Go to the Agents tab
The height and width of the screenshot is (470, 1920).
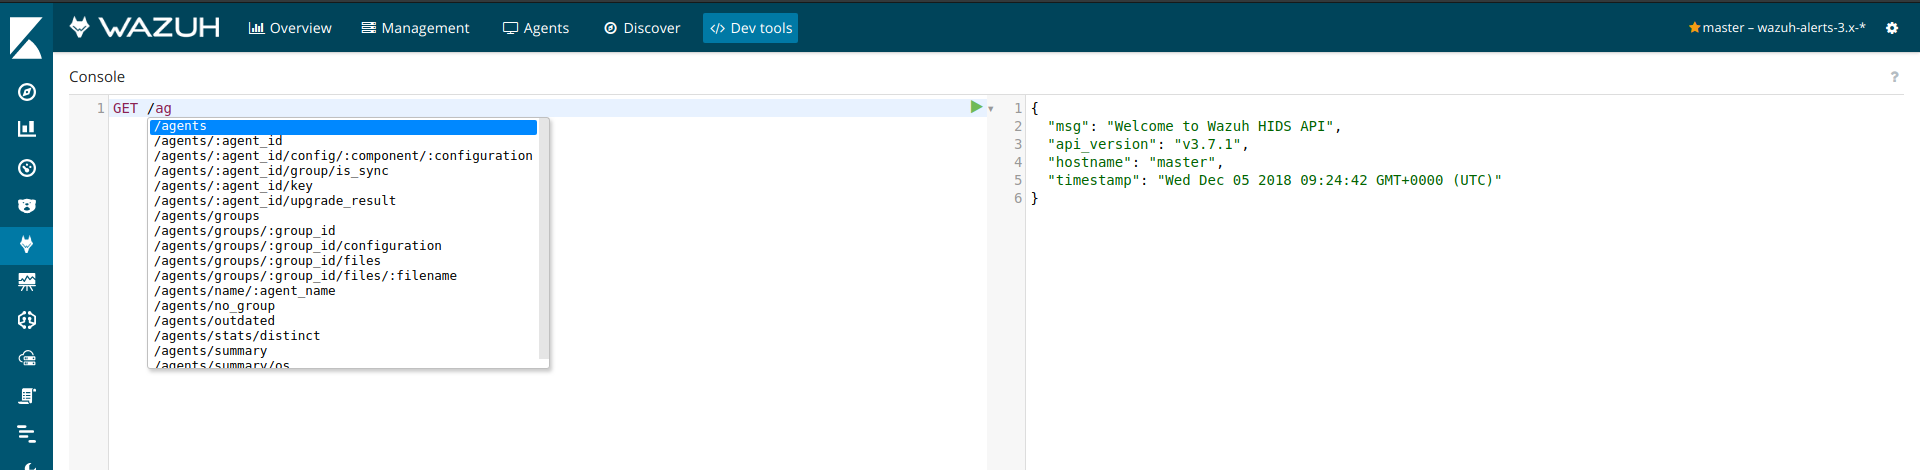pos(536,28)
